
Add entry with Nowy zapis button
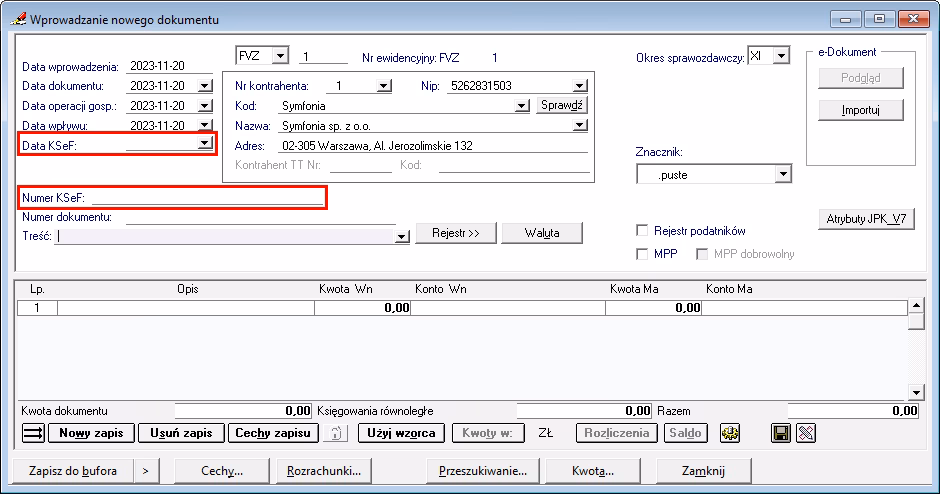pyautogui.click(x=91, y=433)
